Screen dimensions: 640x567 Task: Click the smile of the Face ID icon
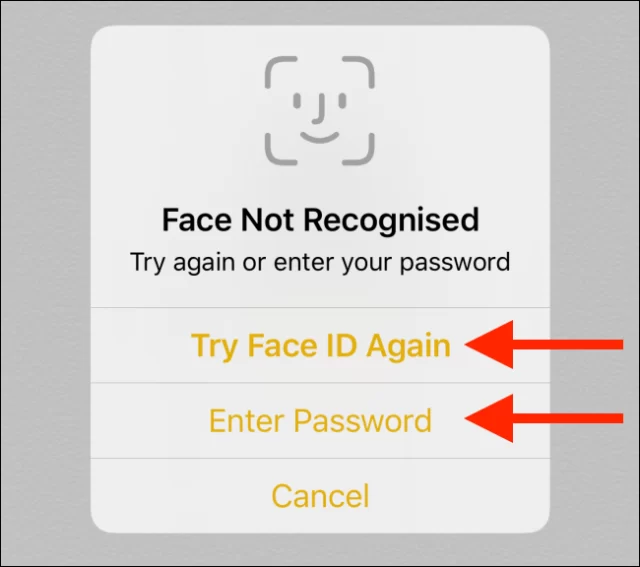(x=320, y=138)
